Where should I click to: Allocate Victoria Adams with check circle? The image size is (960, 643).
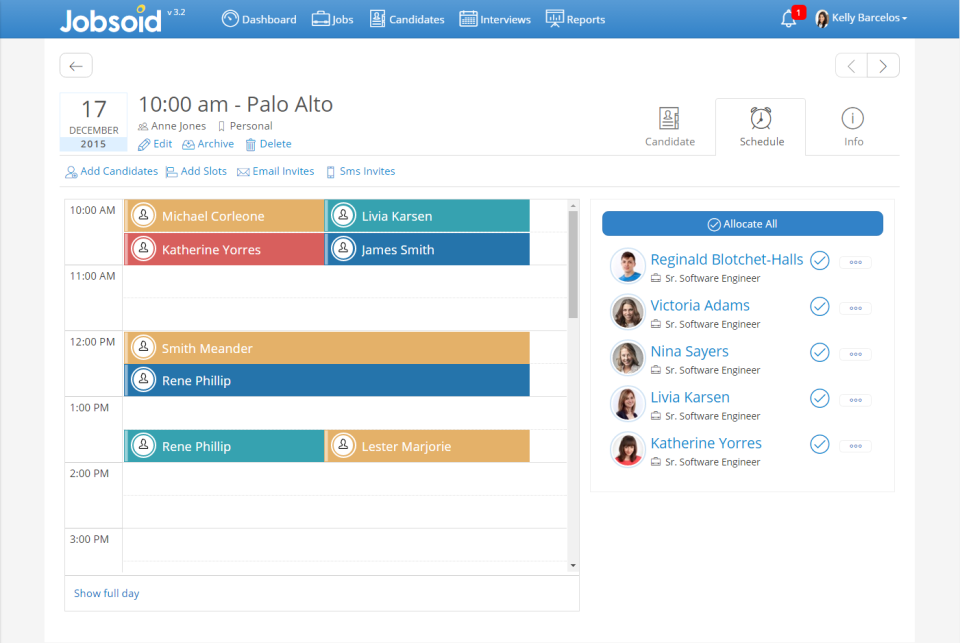coord(820,306)
